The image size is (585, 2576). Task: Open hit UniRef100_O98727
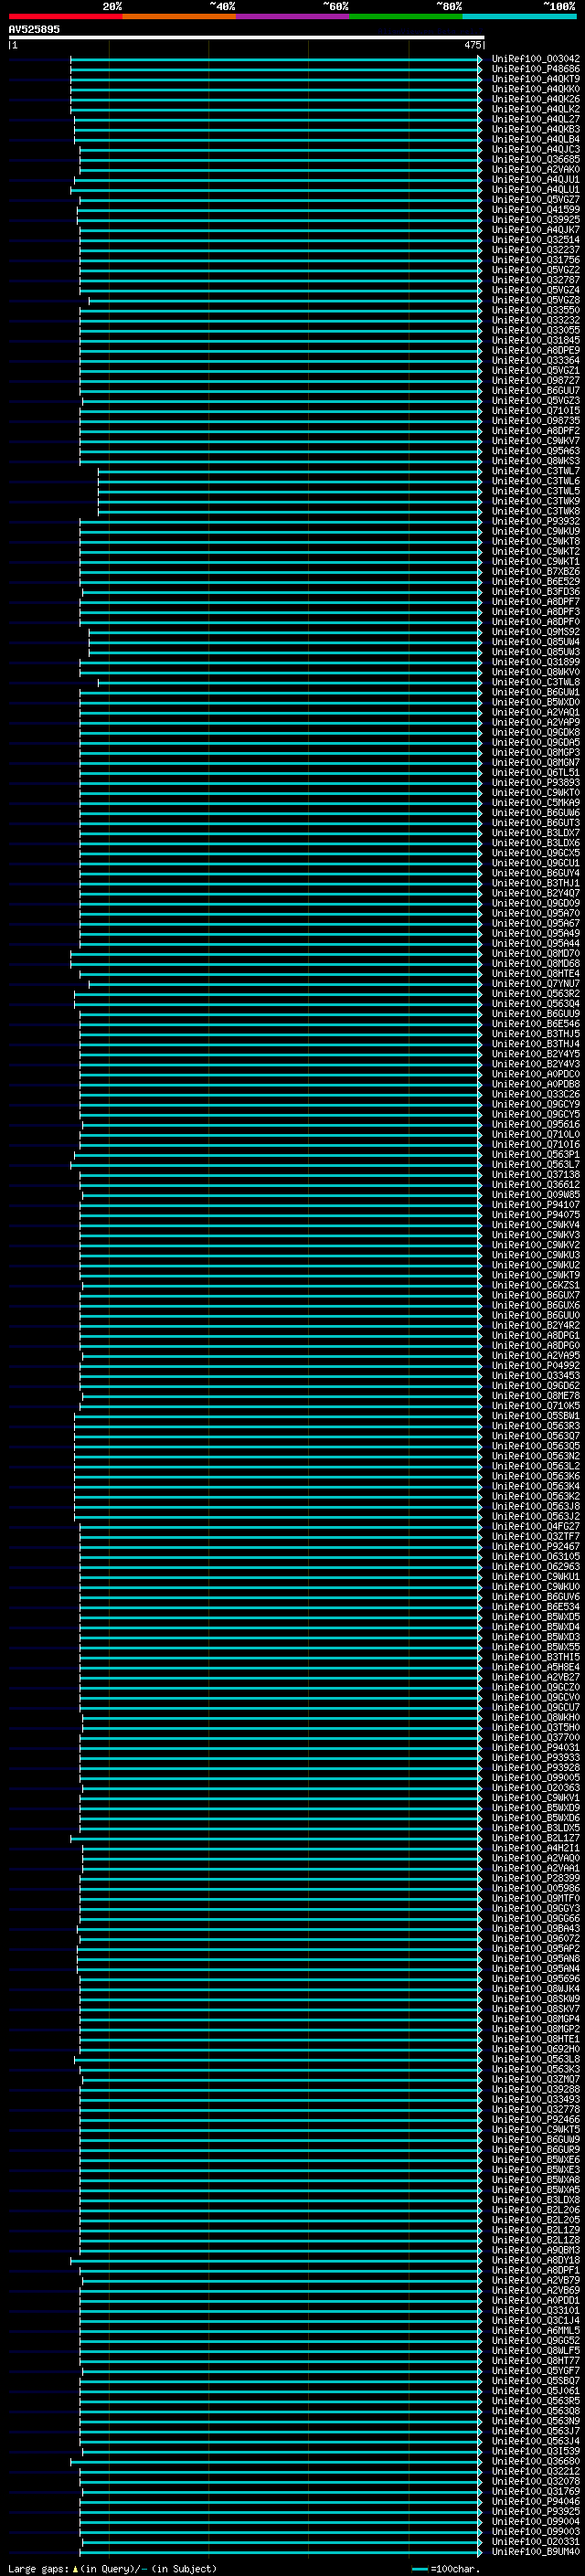[x=536, y=380]
